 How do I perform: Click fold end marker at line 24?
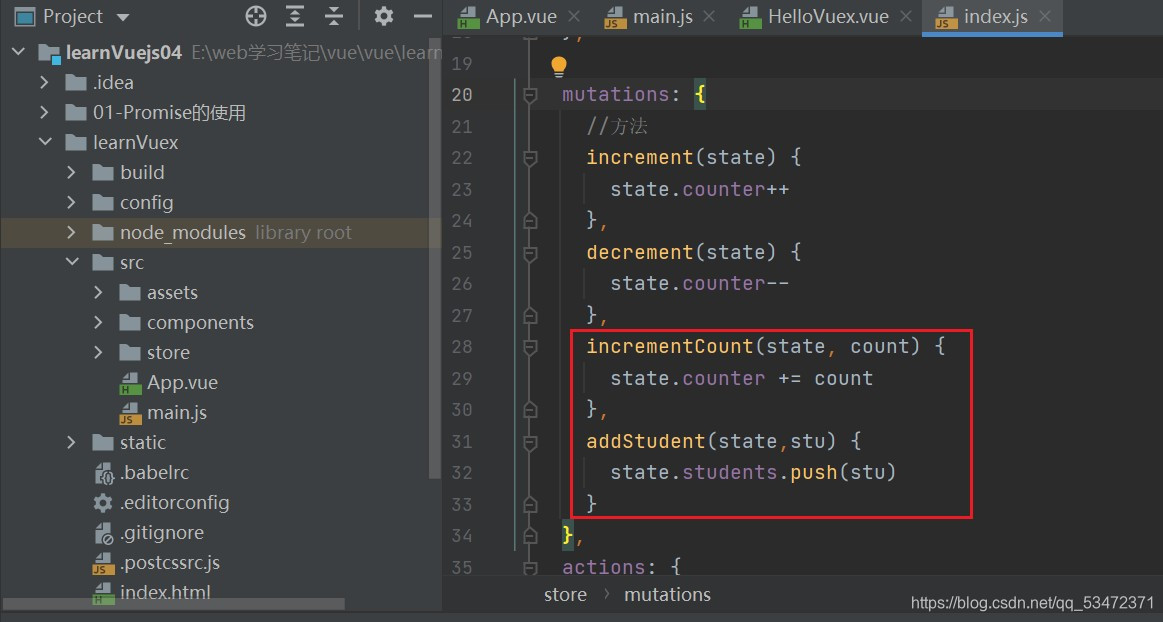(530, 221)
